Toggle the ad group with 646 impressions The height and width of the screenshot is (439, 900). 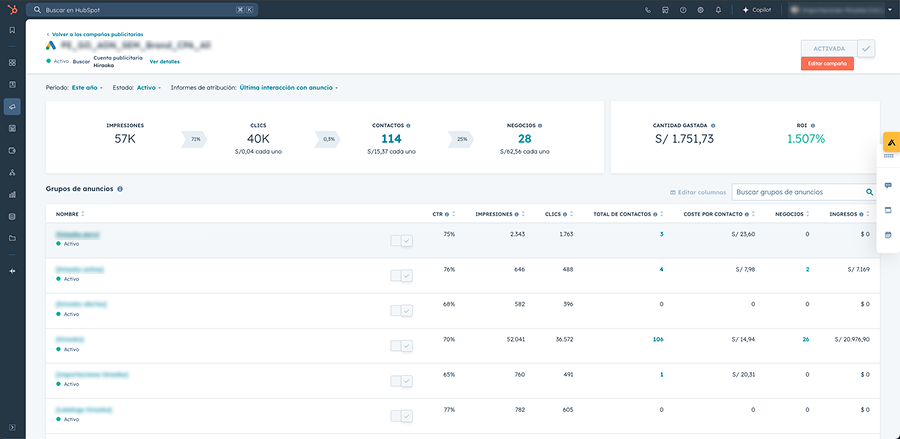click(x=402, y=276)
